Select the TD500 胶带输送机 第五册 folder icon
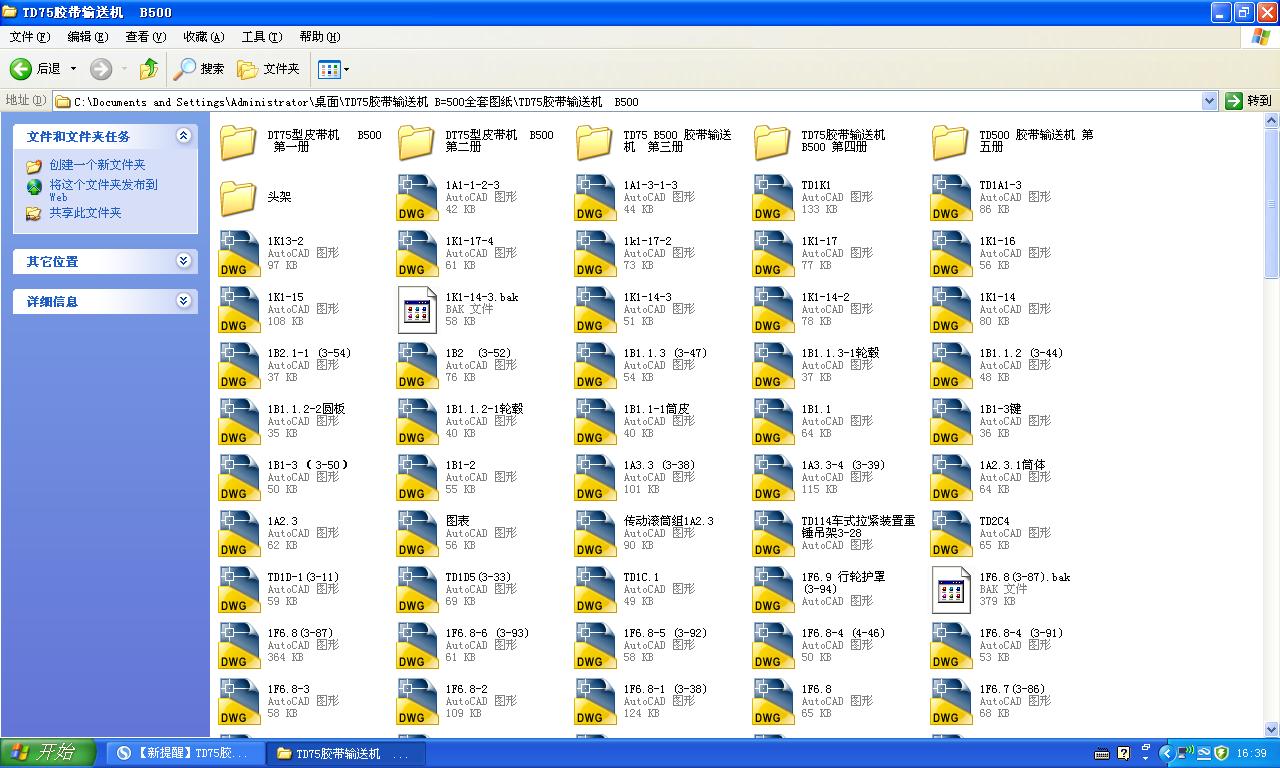This screenshot has height=768, width=1280. click(x=951, y=141)
